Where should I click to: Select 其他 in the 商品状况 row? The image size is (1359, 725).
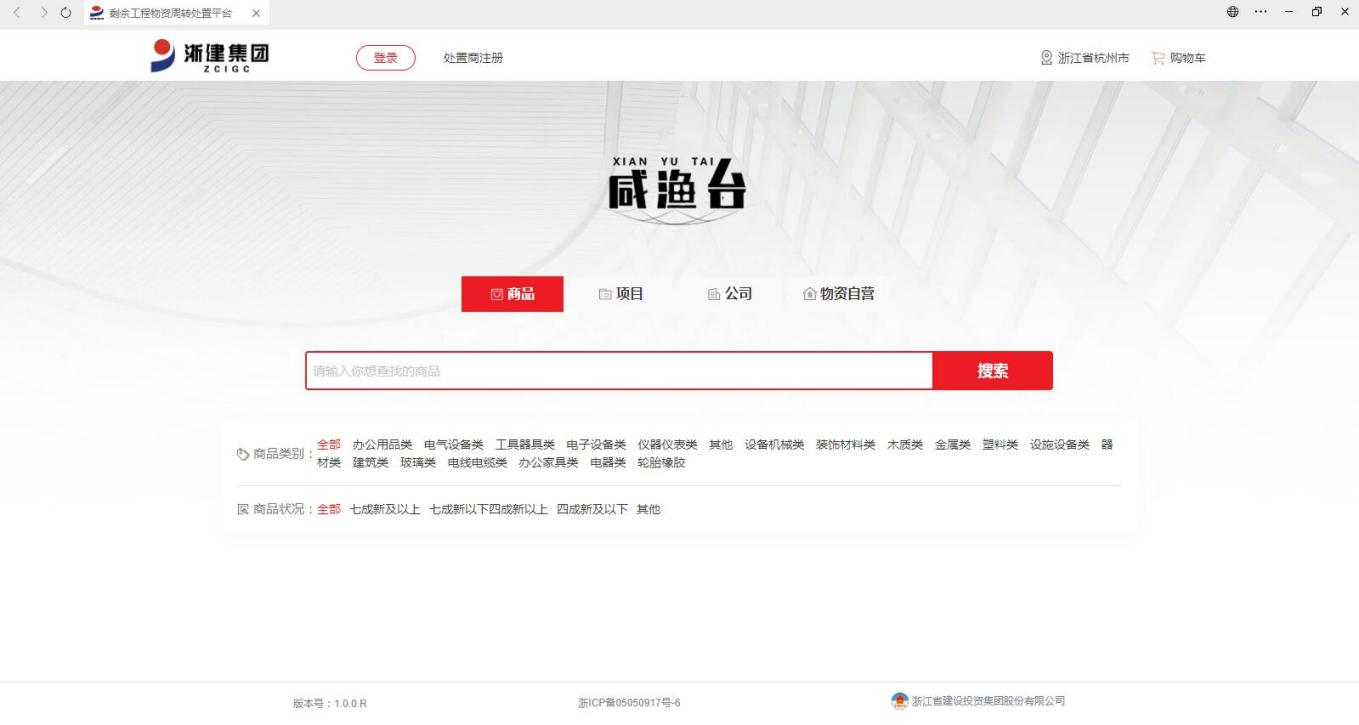[648, 509]
